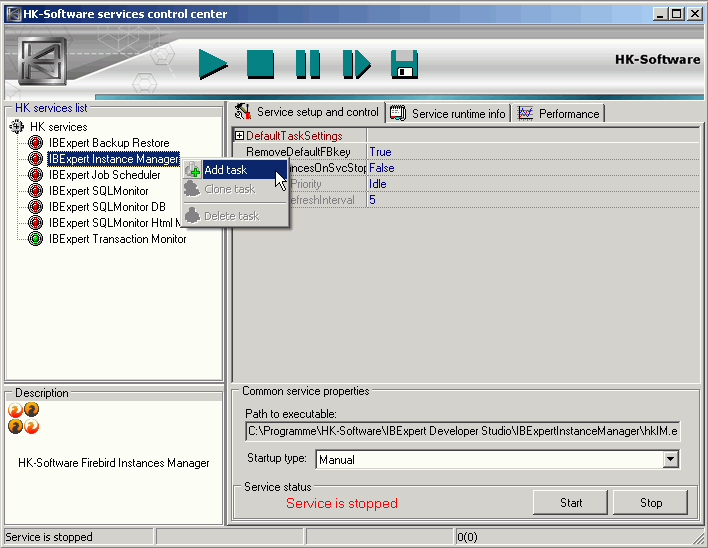
Task: Click the square Stop service icon
Action: pos(261,65)
